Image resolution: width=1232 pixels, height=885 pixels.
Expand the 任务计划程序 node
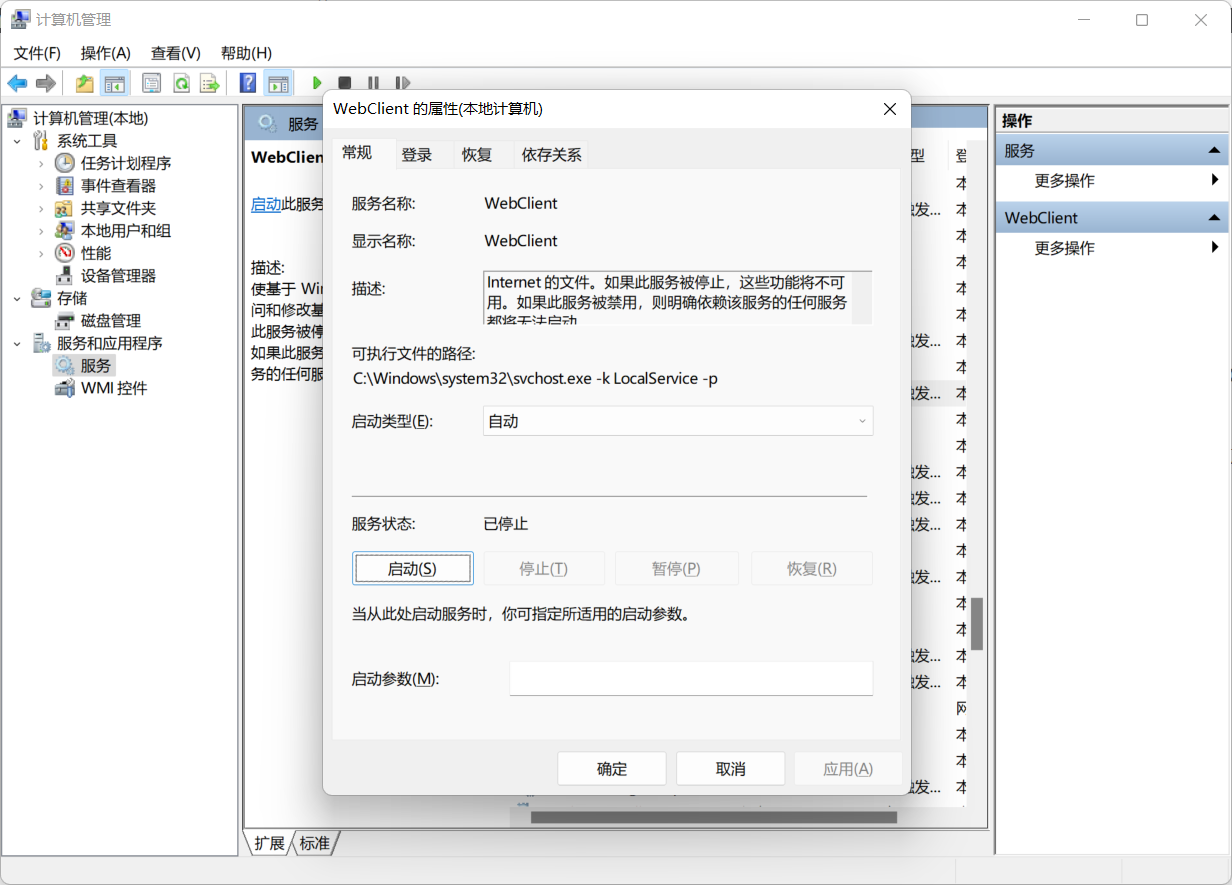41,163
